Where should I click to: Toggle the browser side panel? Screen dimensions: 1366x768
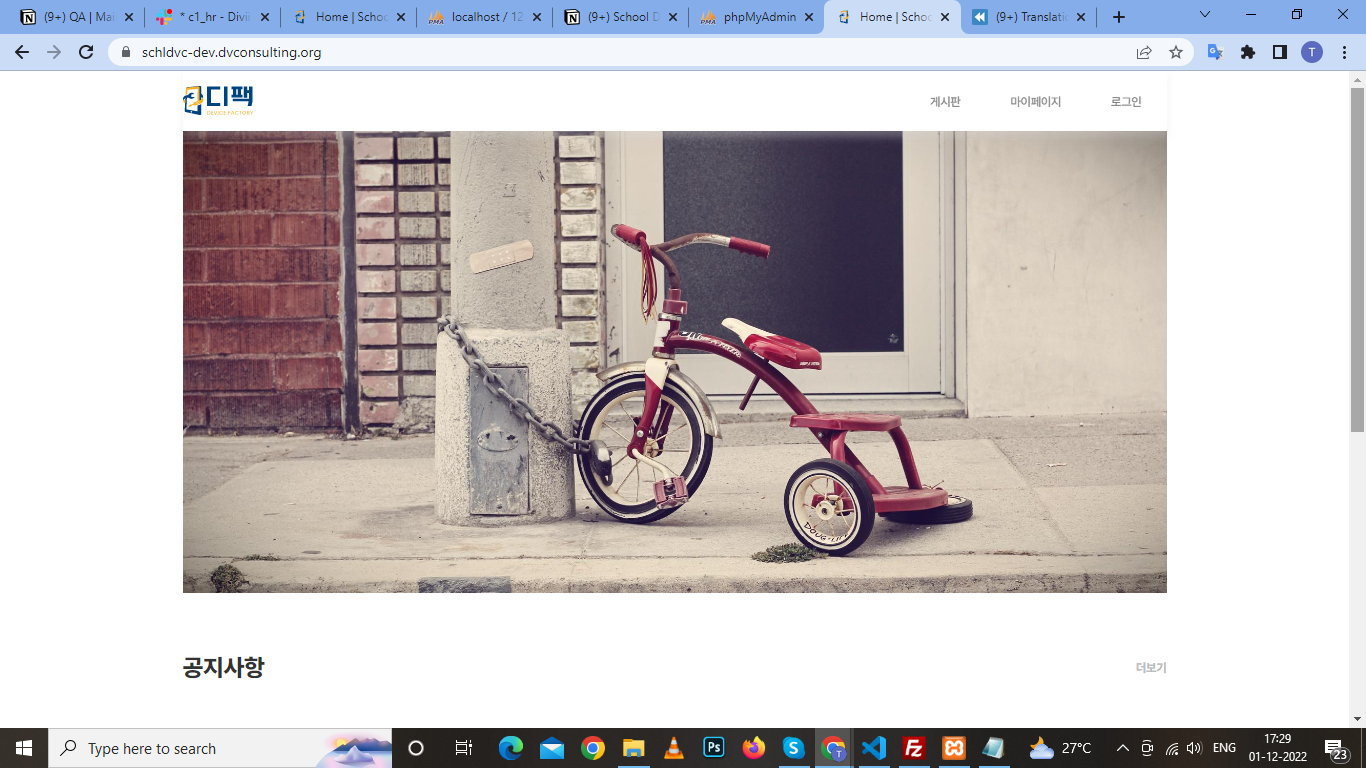click(x=1279, y=52)
